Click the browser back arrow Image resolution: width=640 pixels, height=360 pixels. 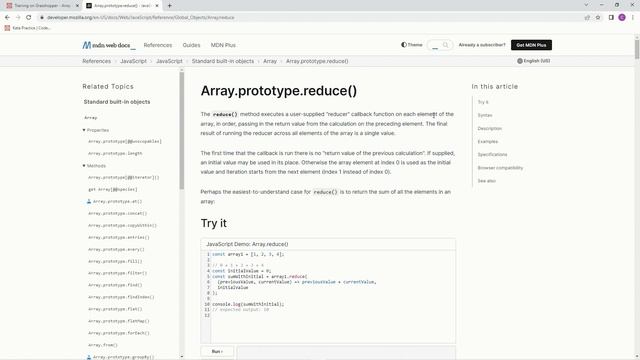click(x=7, y=18)
